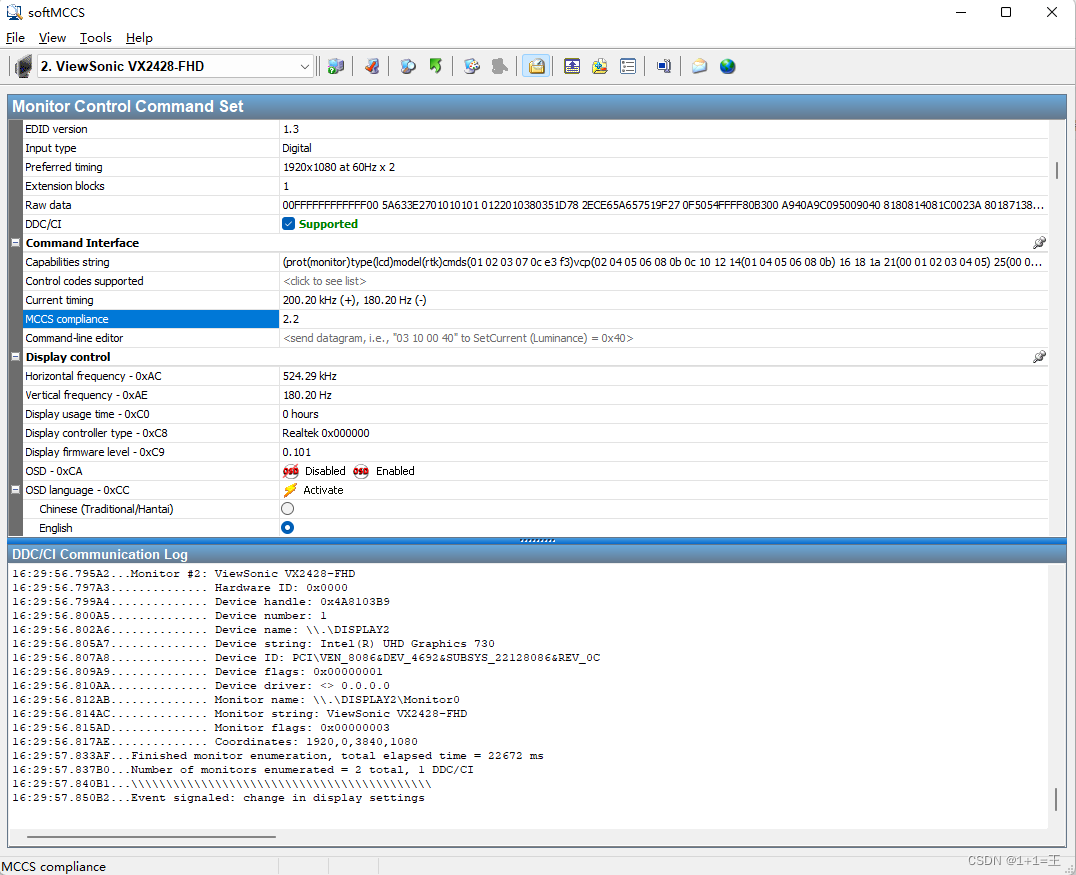Image resolution: width=1076 pixels, height=875 pixels.
Task: Click the 'Device string: Intel(R) UHD Graphics 730' log line
Action: coord(253,644)
